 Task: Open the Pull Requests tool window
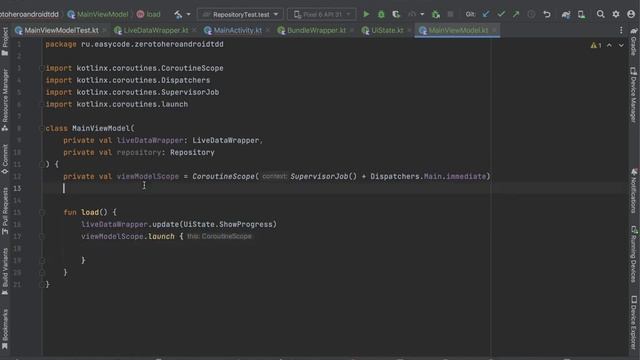(x=5, y=211)
